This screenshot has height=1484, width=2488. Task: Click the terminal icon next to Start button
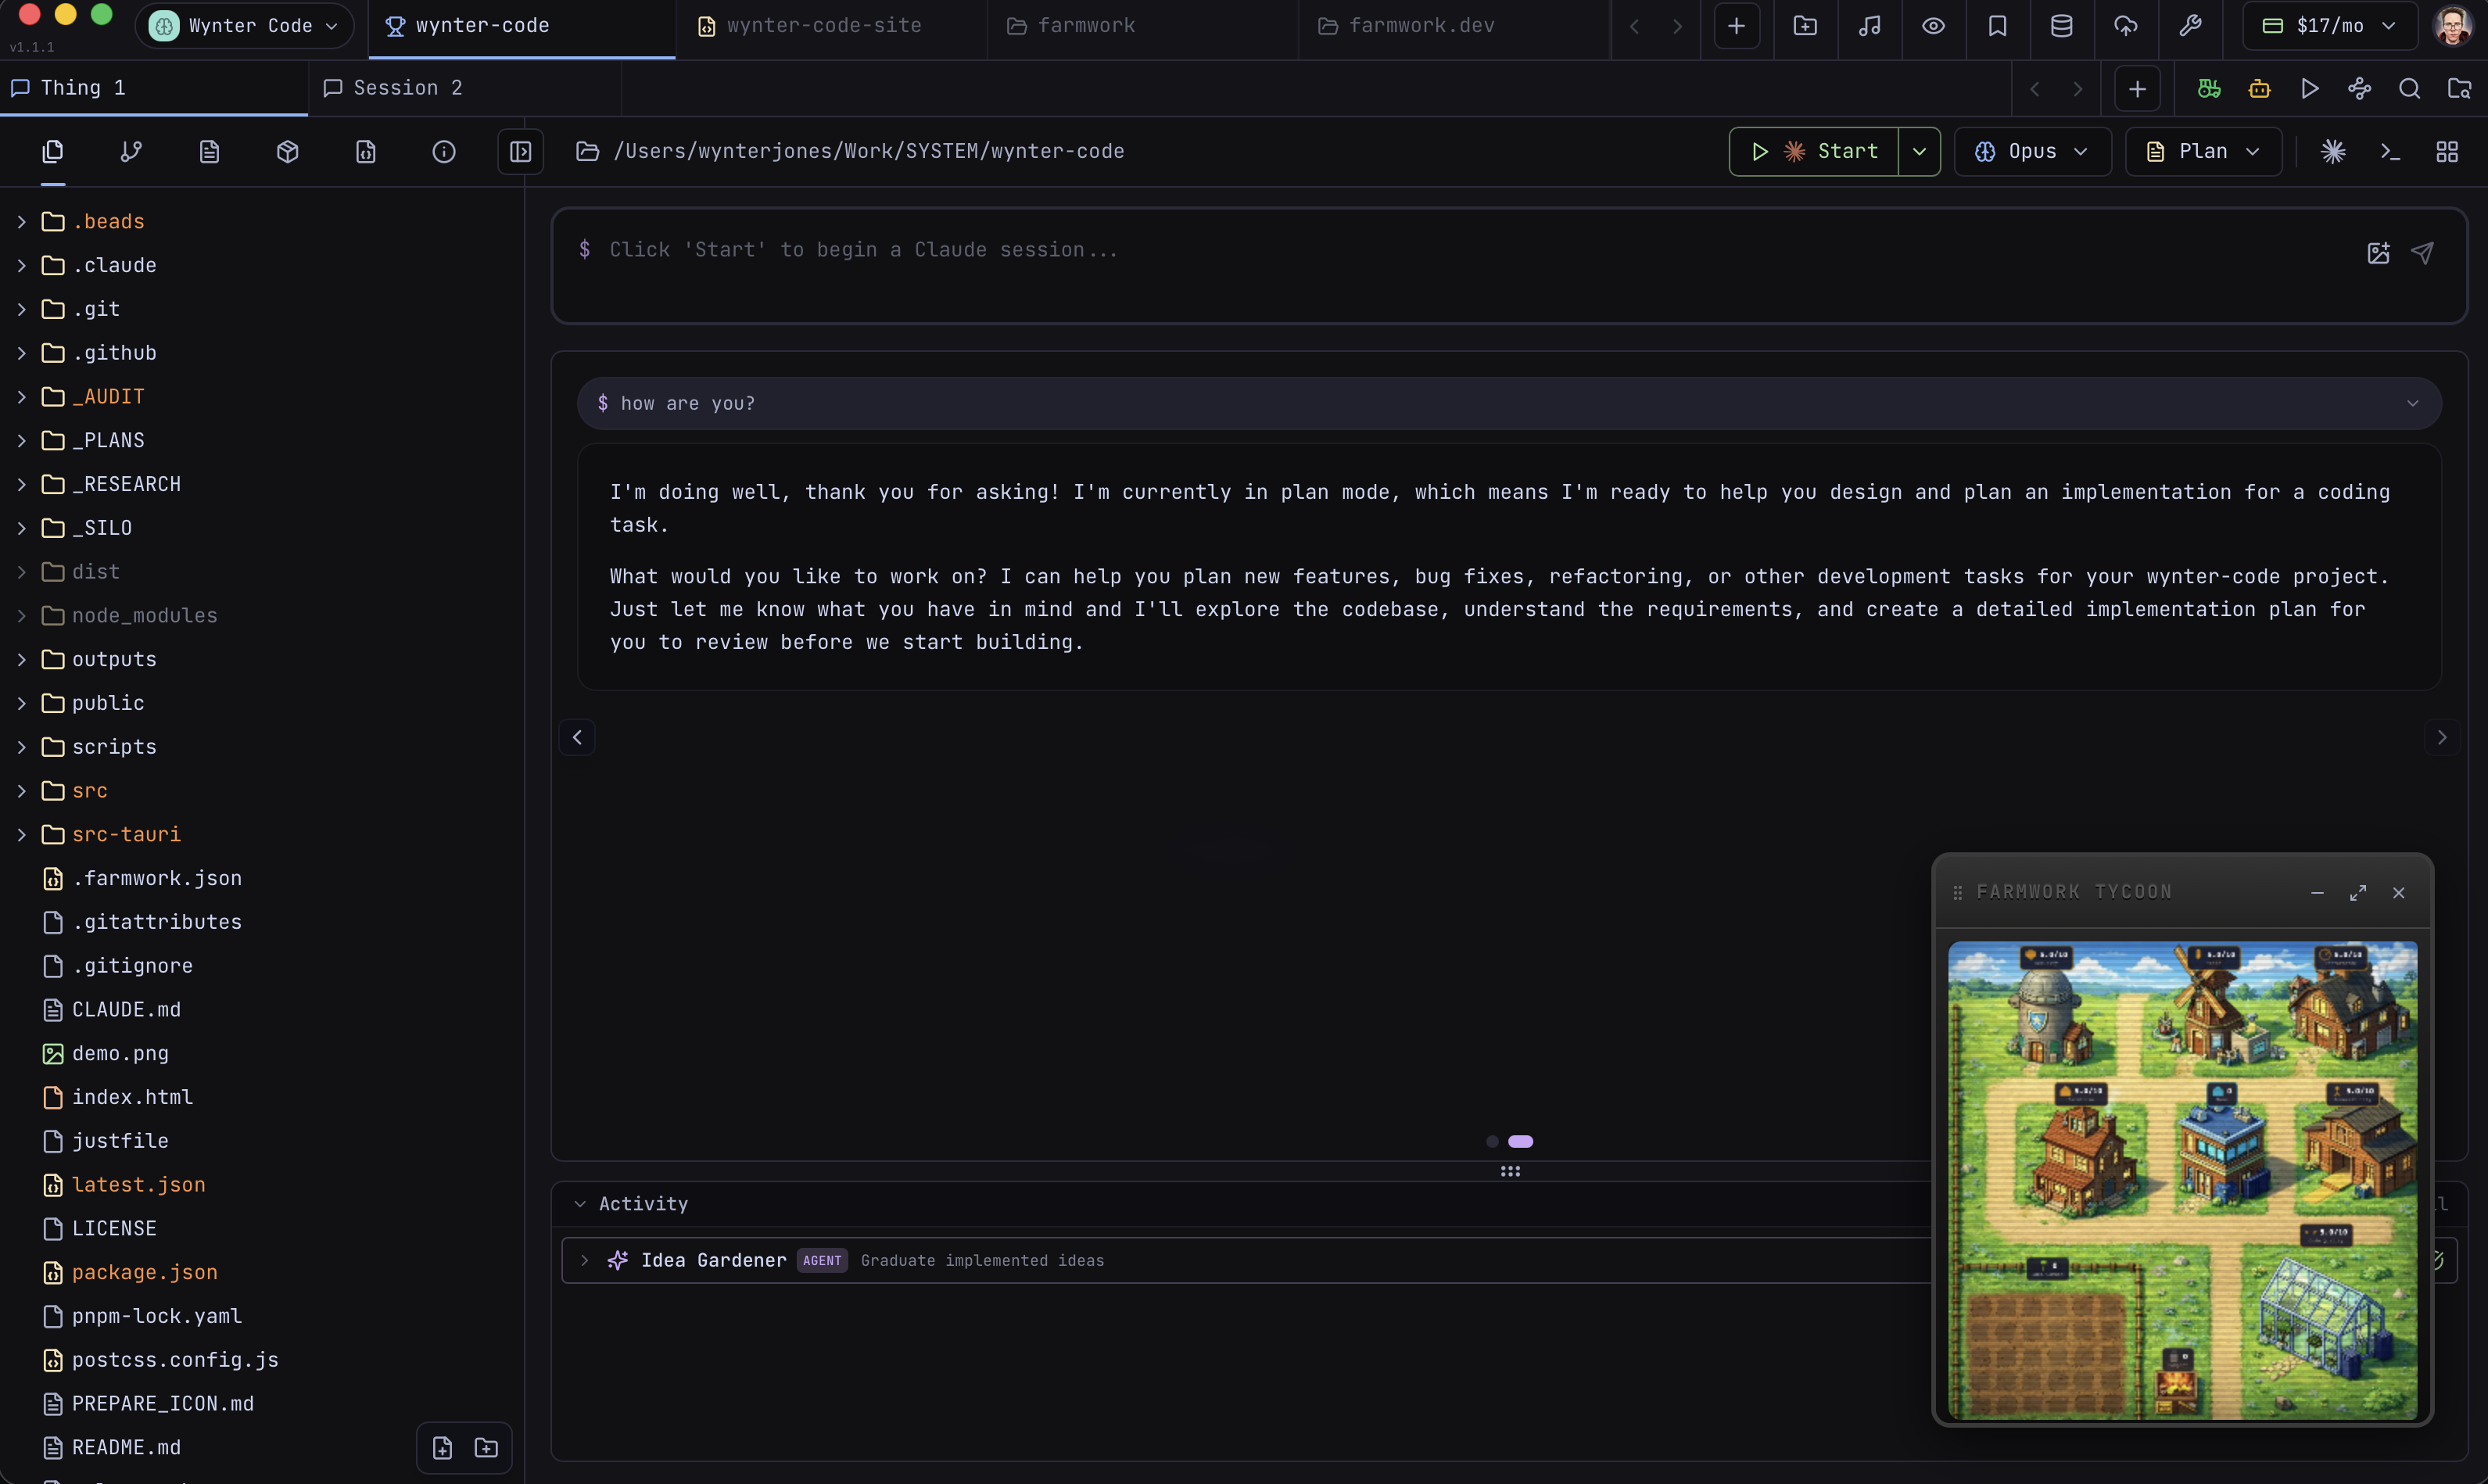coord(2390,151)
